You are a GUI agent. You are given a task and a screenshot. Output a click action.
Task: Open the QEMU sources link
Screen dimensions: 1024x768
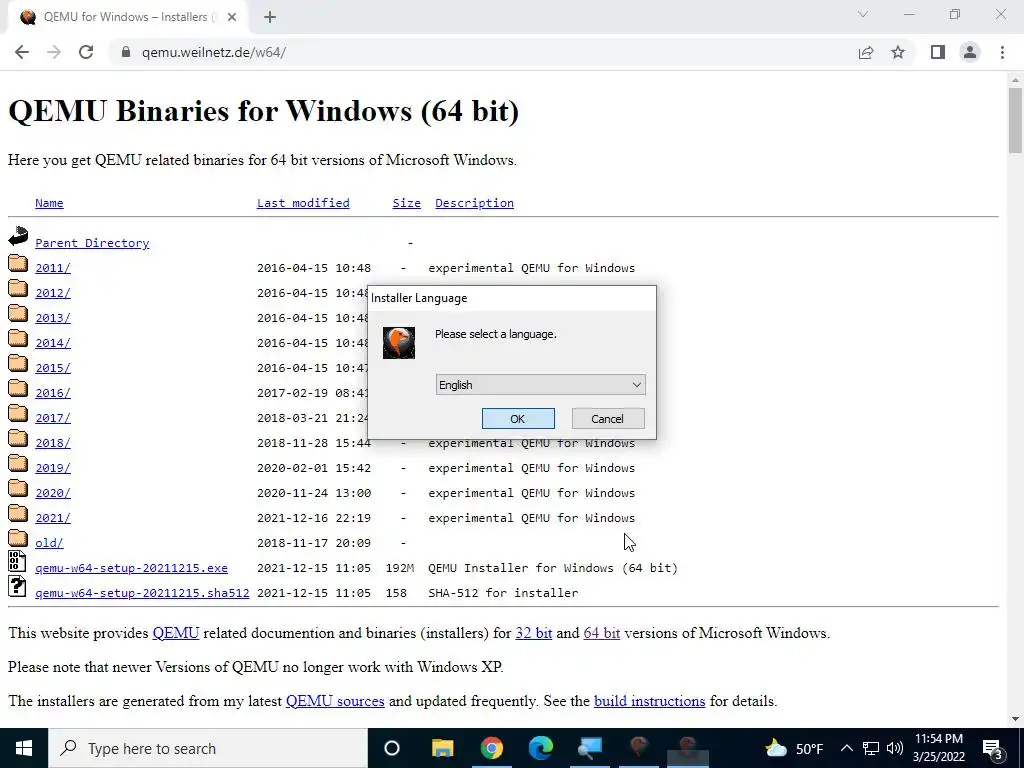tap(335, 701)
